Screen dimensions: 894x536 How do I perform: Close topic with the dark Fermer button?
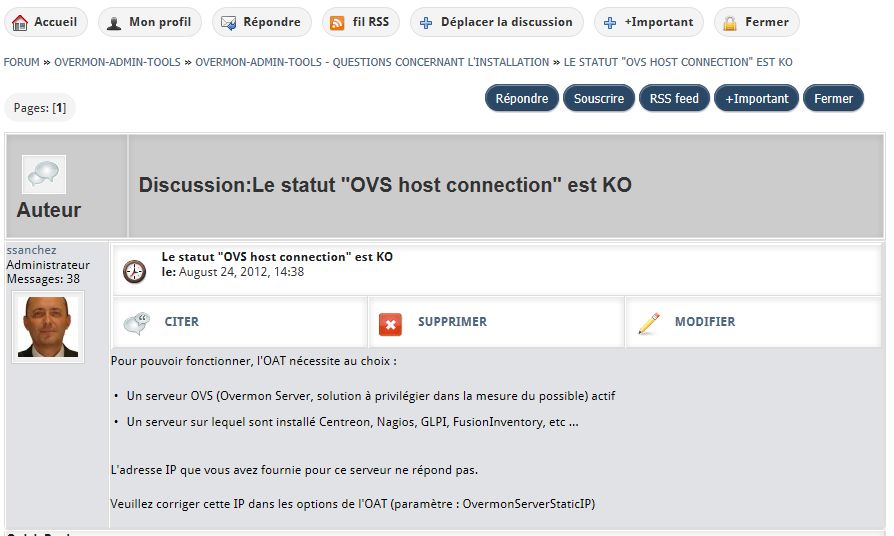pyautogui.click(x=833, y=98)
